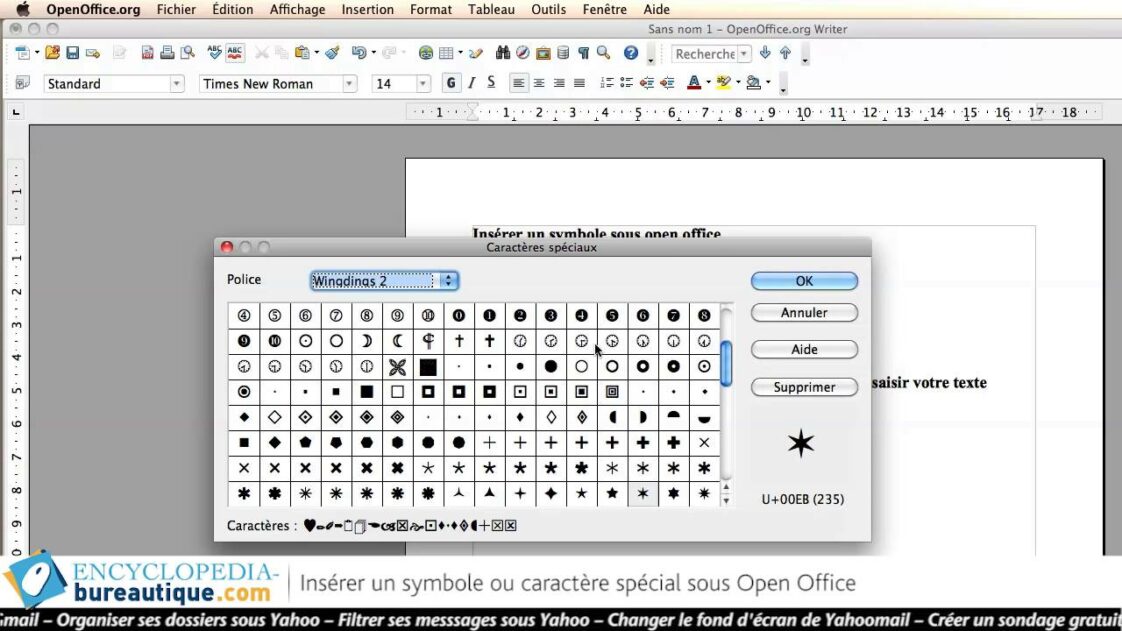Open the Tableau menu in the menu bar
This screenshot has height=631, width=1122.
pyautogui.click(x=491, y=9)
